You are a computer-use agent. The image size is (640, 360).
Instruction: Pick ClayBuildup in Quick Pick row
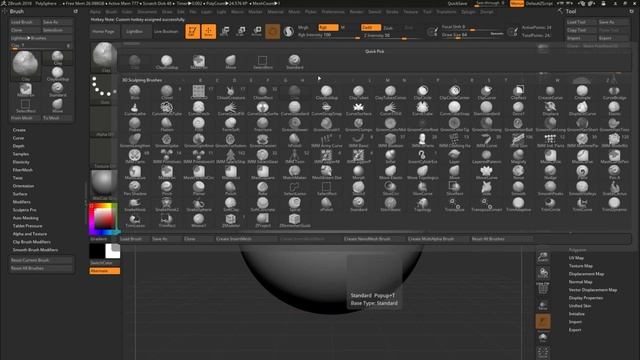pyautogui.click(x=167, y=62)
